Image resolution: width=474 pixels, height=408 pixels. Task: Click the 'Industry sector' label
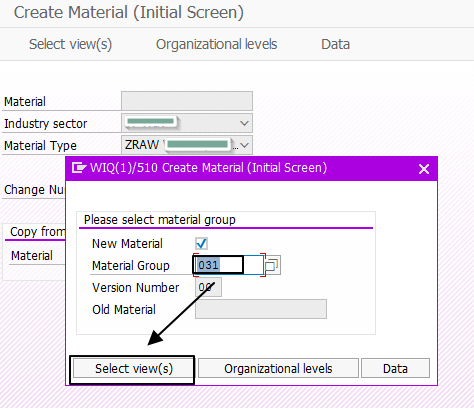coord(45,124)
